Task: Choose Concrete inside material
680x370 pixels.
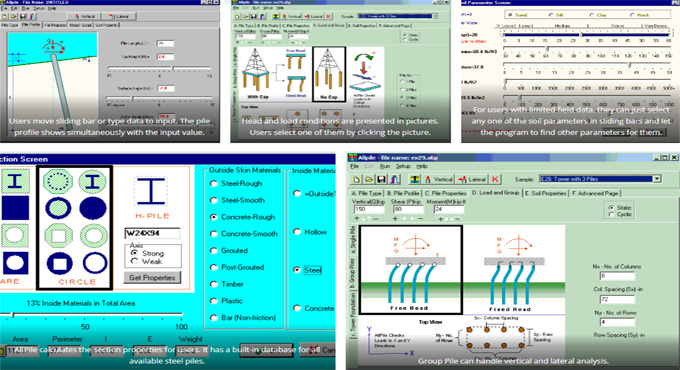Action: click(x=314, y=308)
